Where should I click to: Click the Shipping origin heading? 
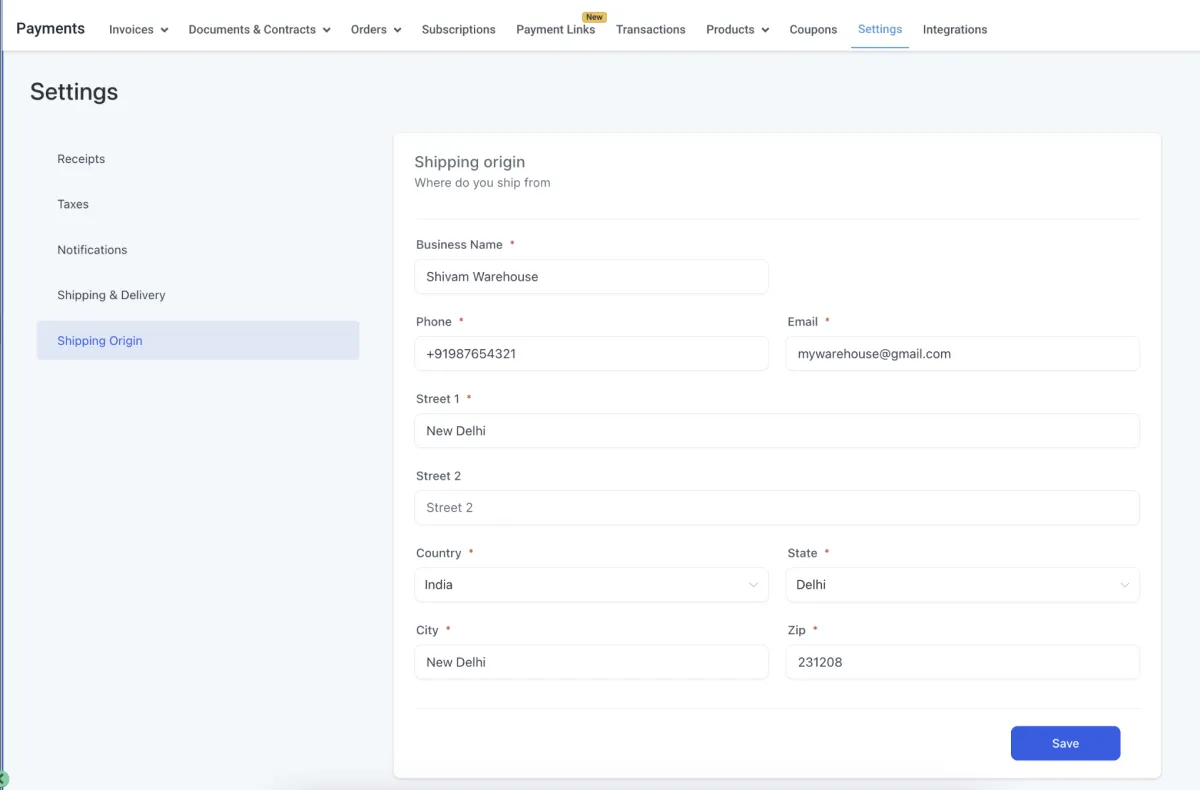pos(469,162)
